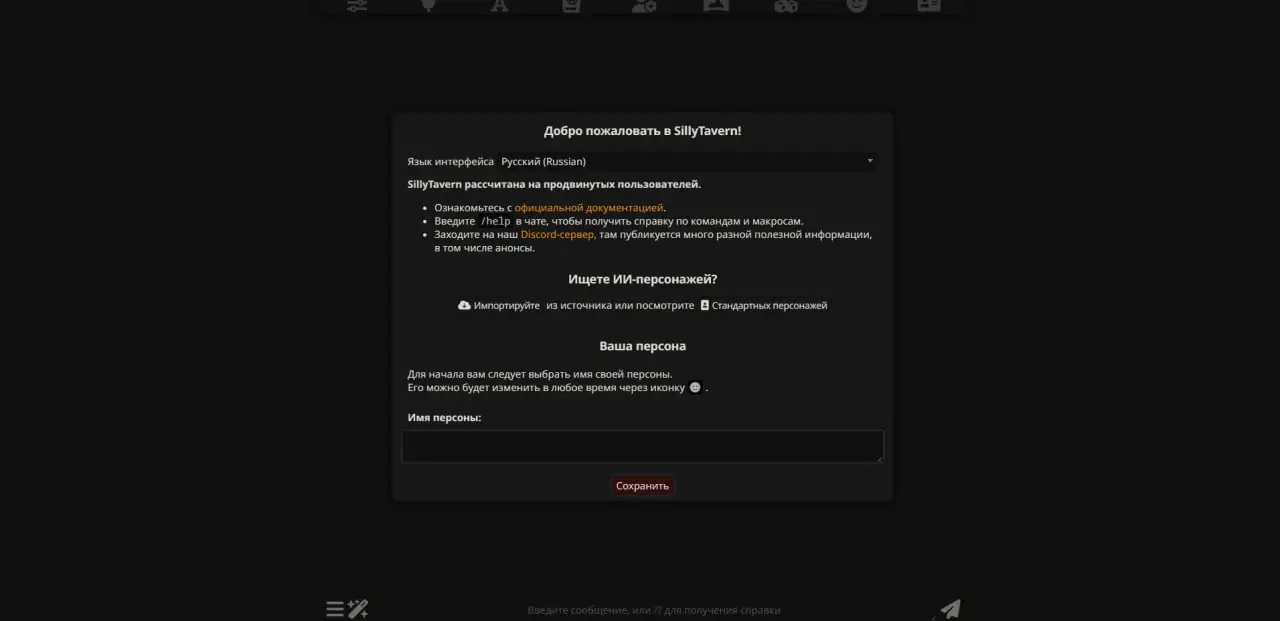Image resolution: width=1280 pixels, height=621 pixels.
Task: Open the официальной документацией link
Action: tap(588, 207)
